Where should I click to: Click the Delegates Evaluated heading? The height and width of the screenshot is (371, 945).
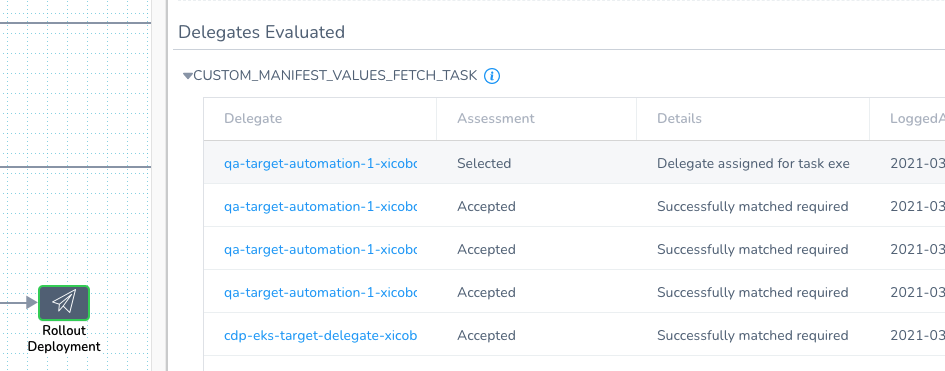coord(262,32)
